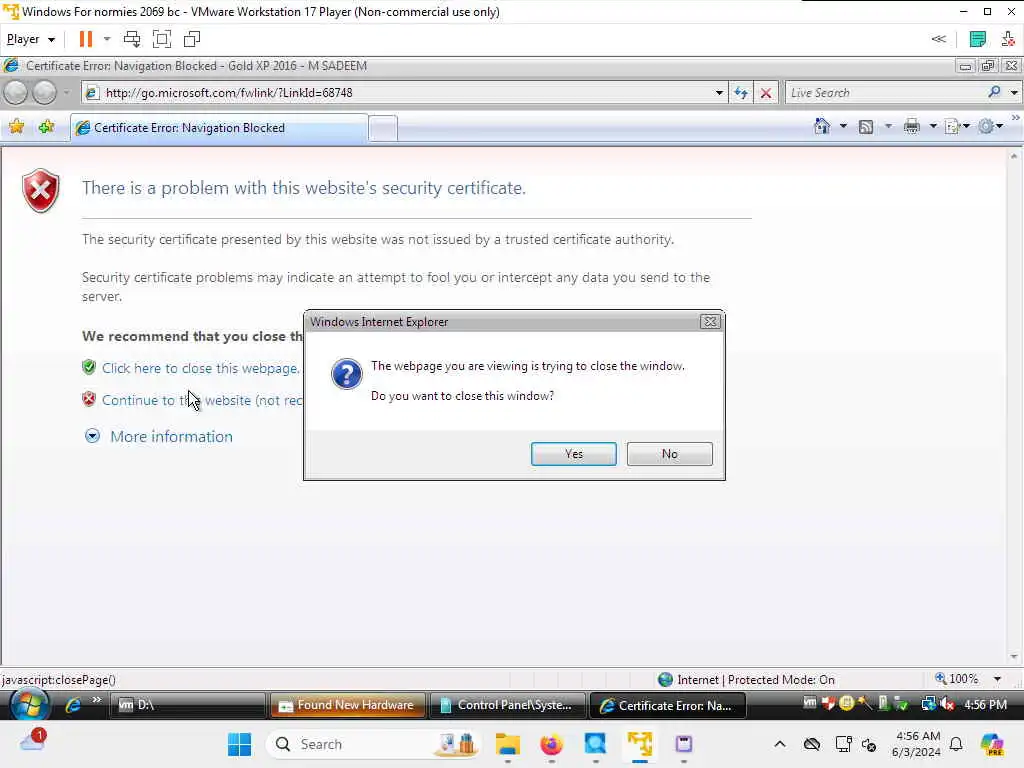Click the Windows 11 Start button
Image resolution: width=1024 pixels, height=768 pixels.
pyautogui.click(x=239, y=744)
